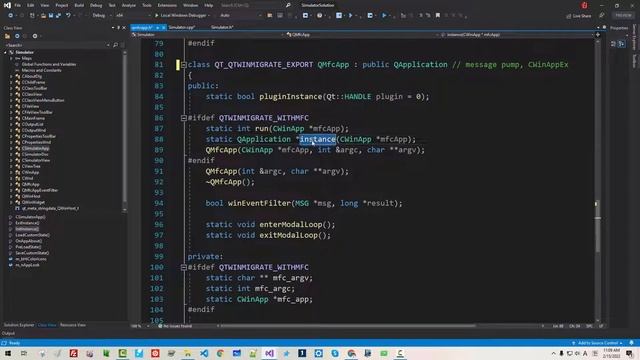Select Macros and Constants item
The height and width of the screenshot is (360, 640).
(41, 70)
